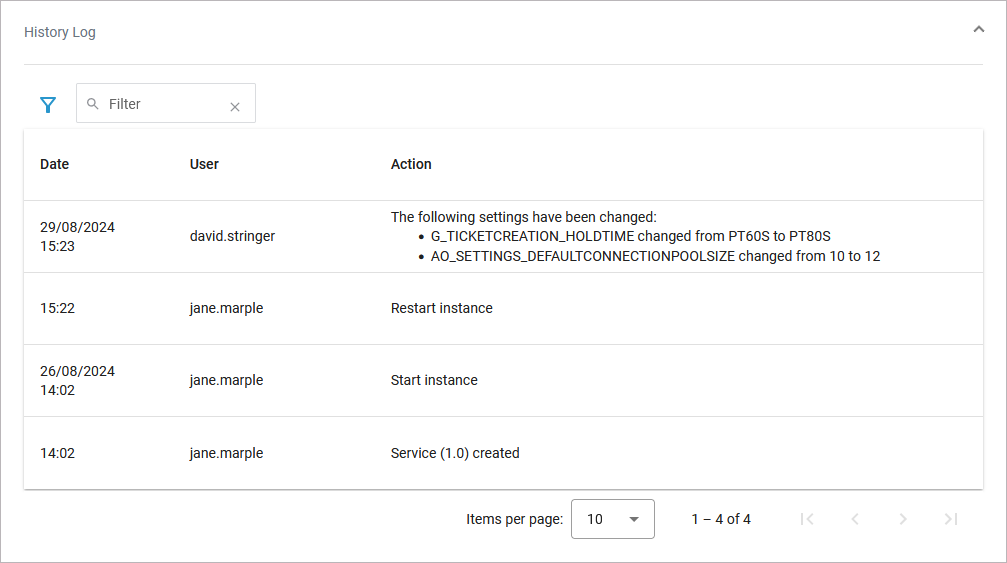Viewport: 1007px width, 563px height.
Task: Clear the filter with the X icon
Action: click(235, 107)
